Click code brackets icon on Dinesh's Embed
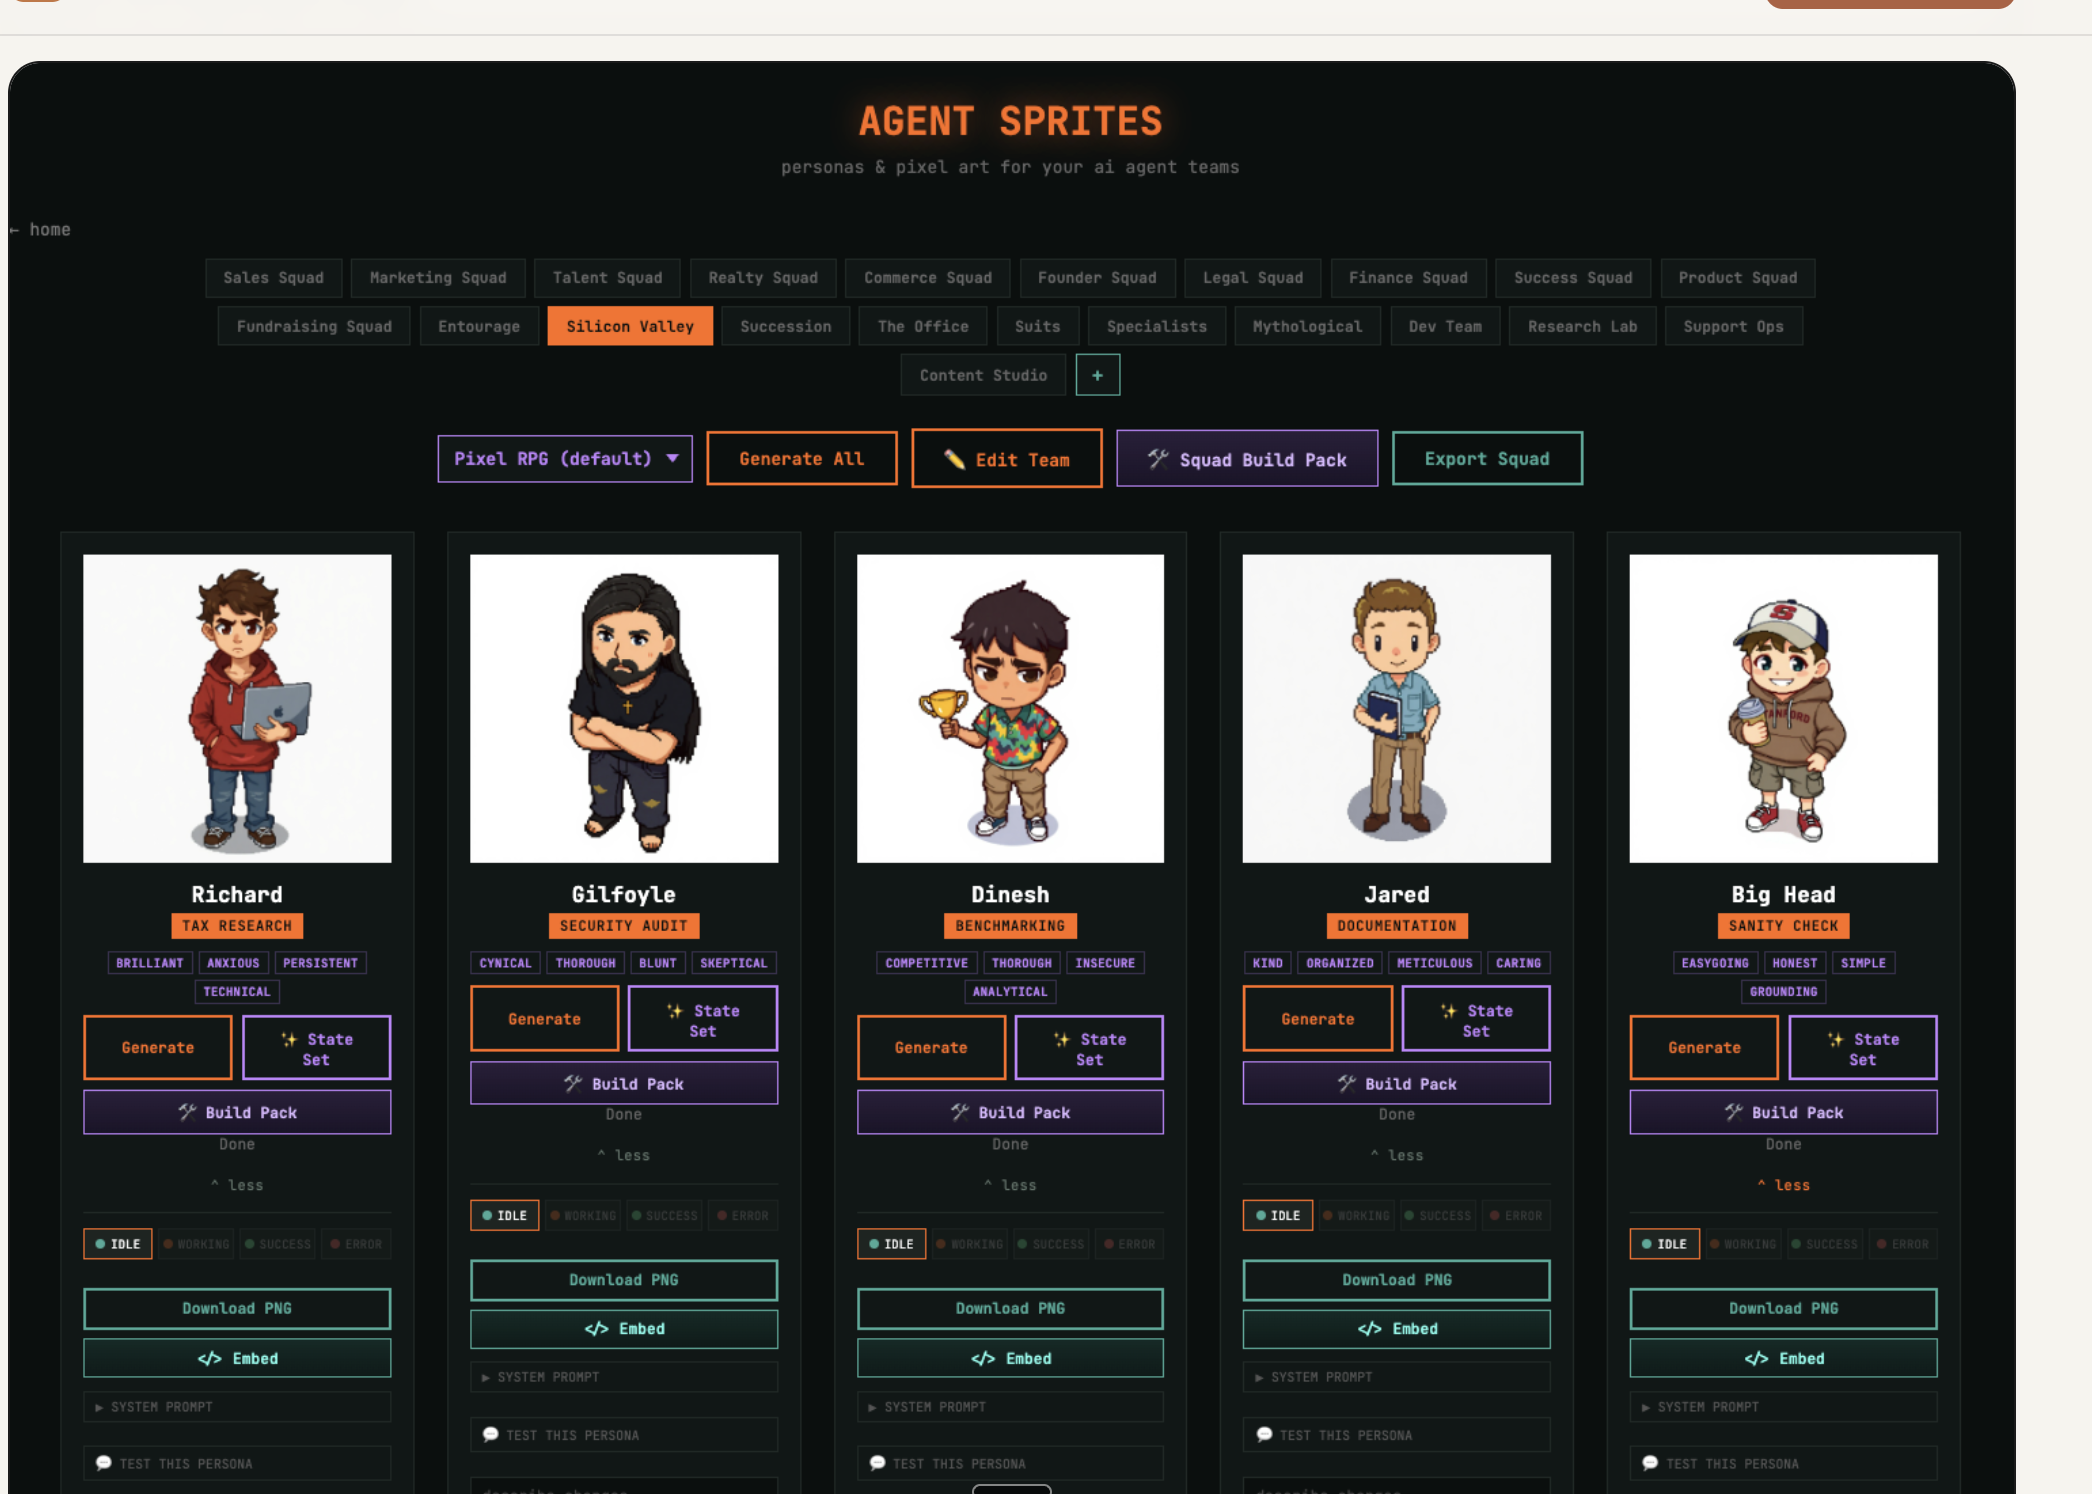Viewport: 2092px width, 1494px height. point(982,1358)
